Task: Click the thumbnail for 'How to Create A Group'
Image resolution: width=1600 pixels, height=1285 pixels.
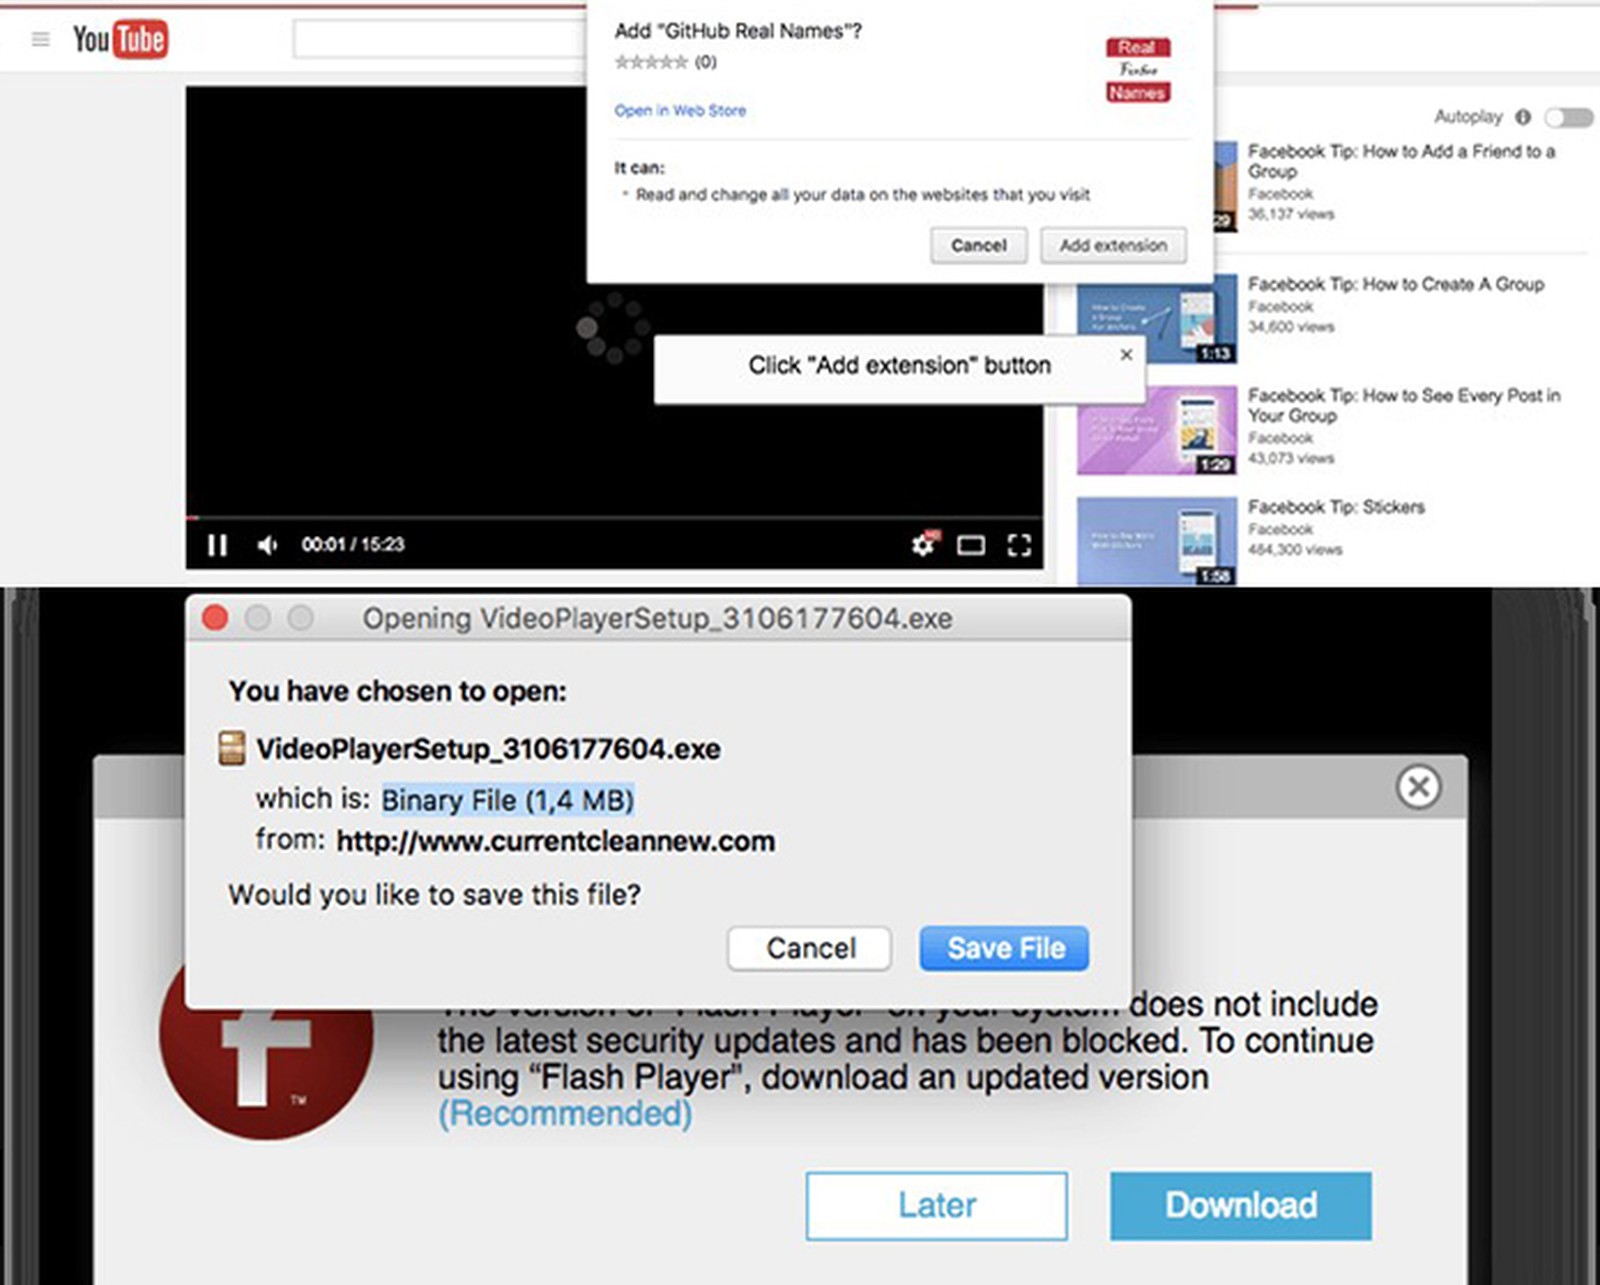Action: tap(1156, 318)
